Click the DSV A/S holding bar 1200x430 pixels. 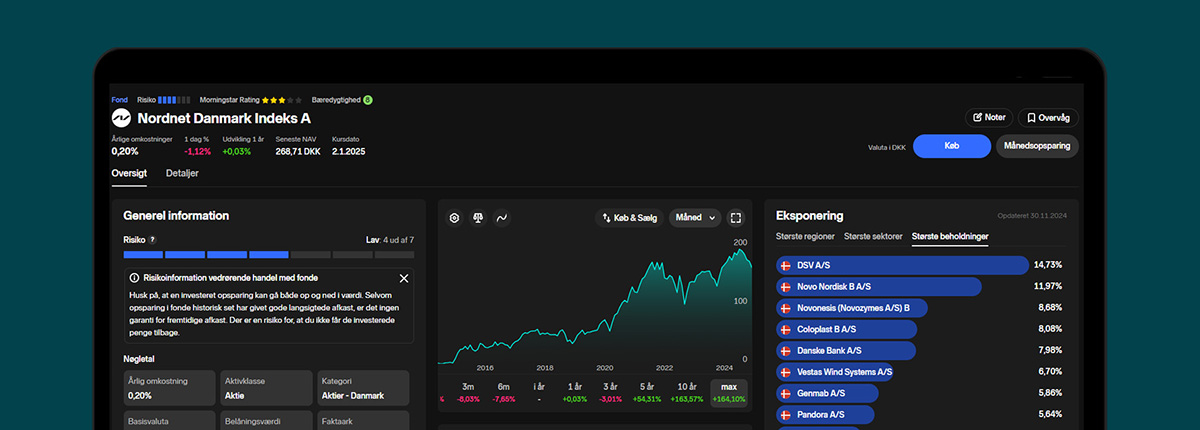pyautogui.click(x=903, y=265)
